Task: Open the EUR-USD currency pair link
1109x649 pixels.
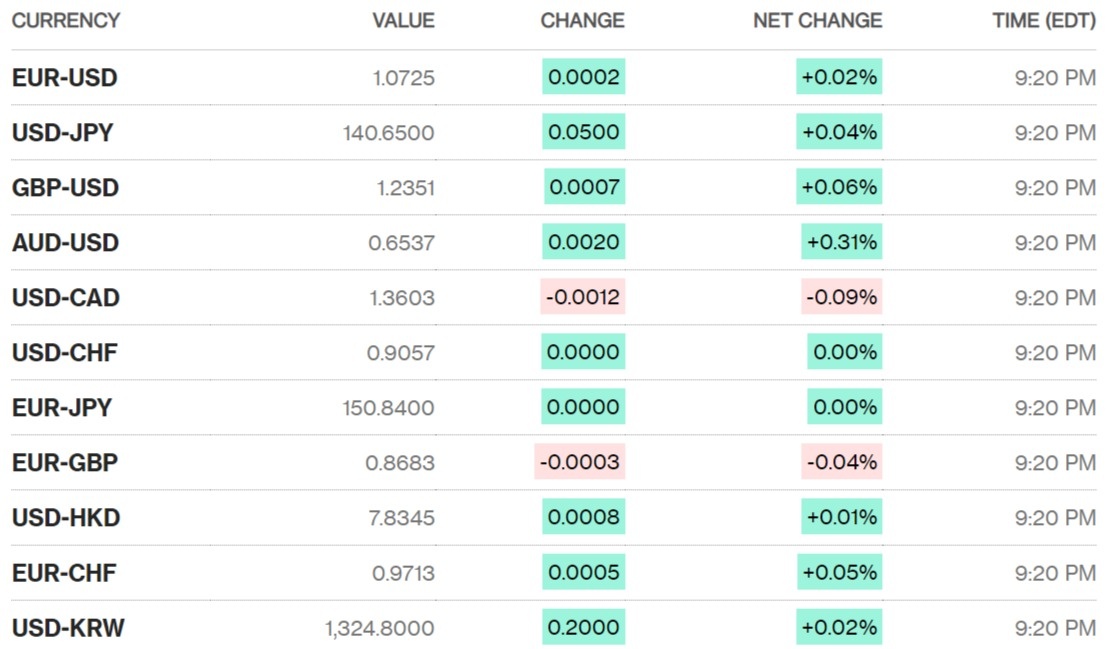Action: pos(64,78)
